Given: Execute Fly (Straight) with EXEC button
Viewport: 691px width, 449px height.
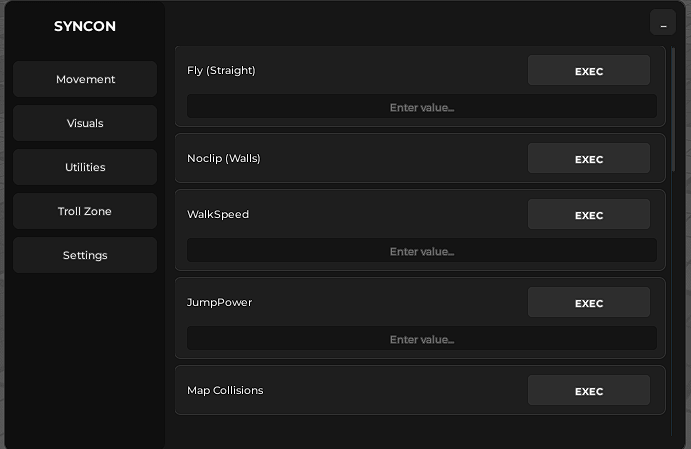Looking at the screenshot, I should coord(589,71).
